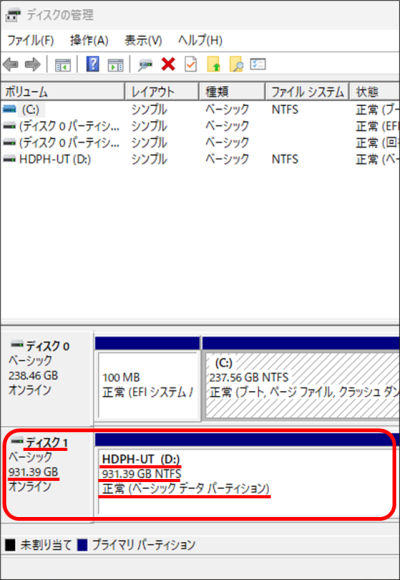This screenshot has width=400, height=580.
Task: Sort by the ファイル システム column header
Action: pos(307,91)
